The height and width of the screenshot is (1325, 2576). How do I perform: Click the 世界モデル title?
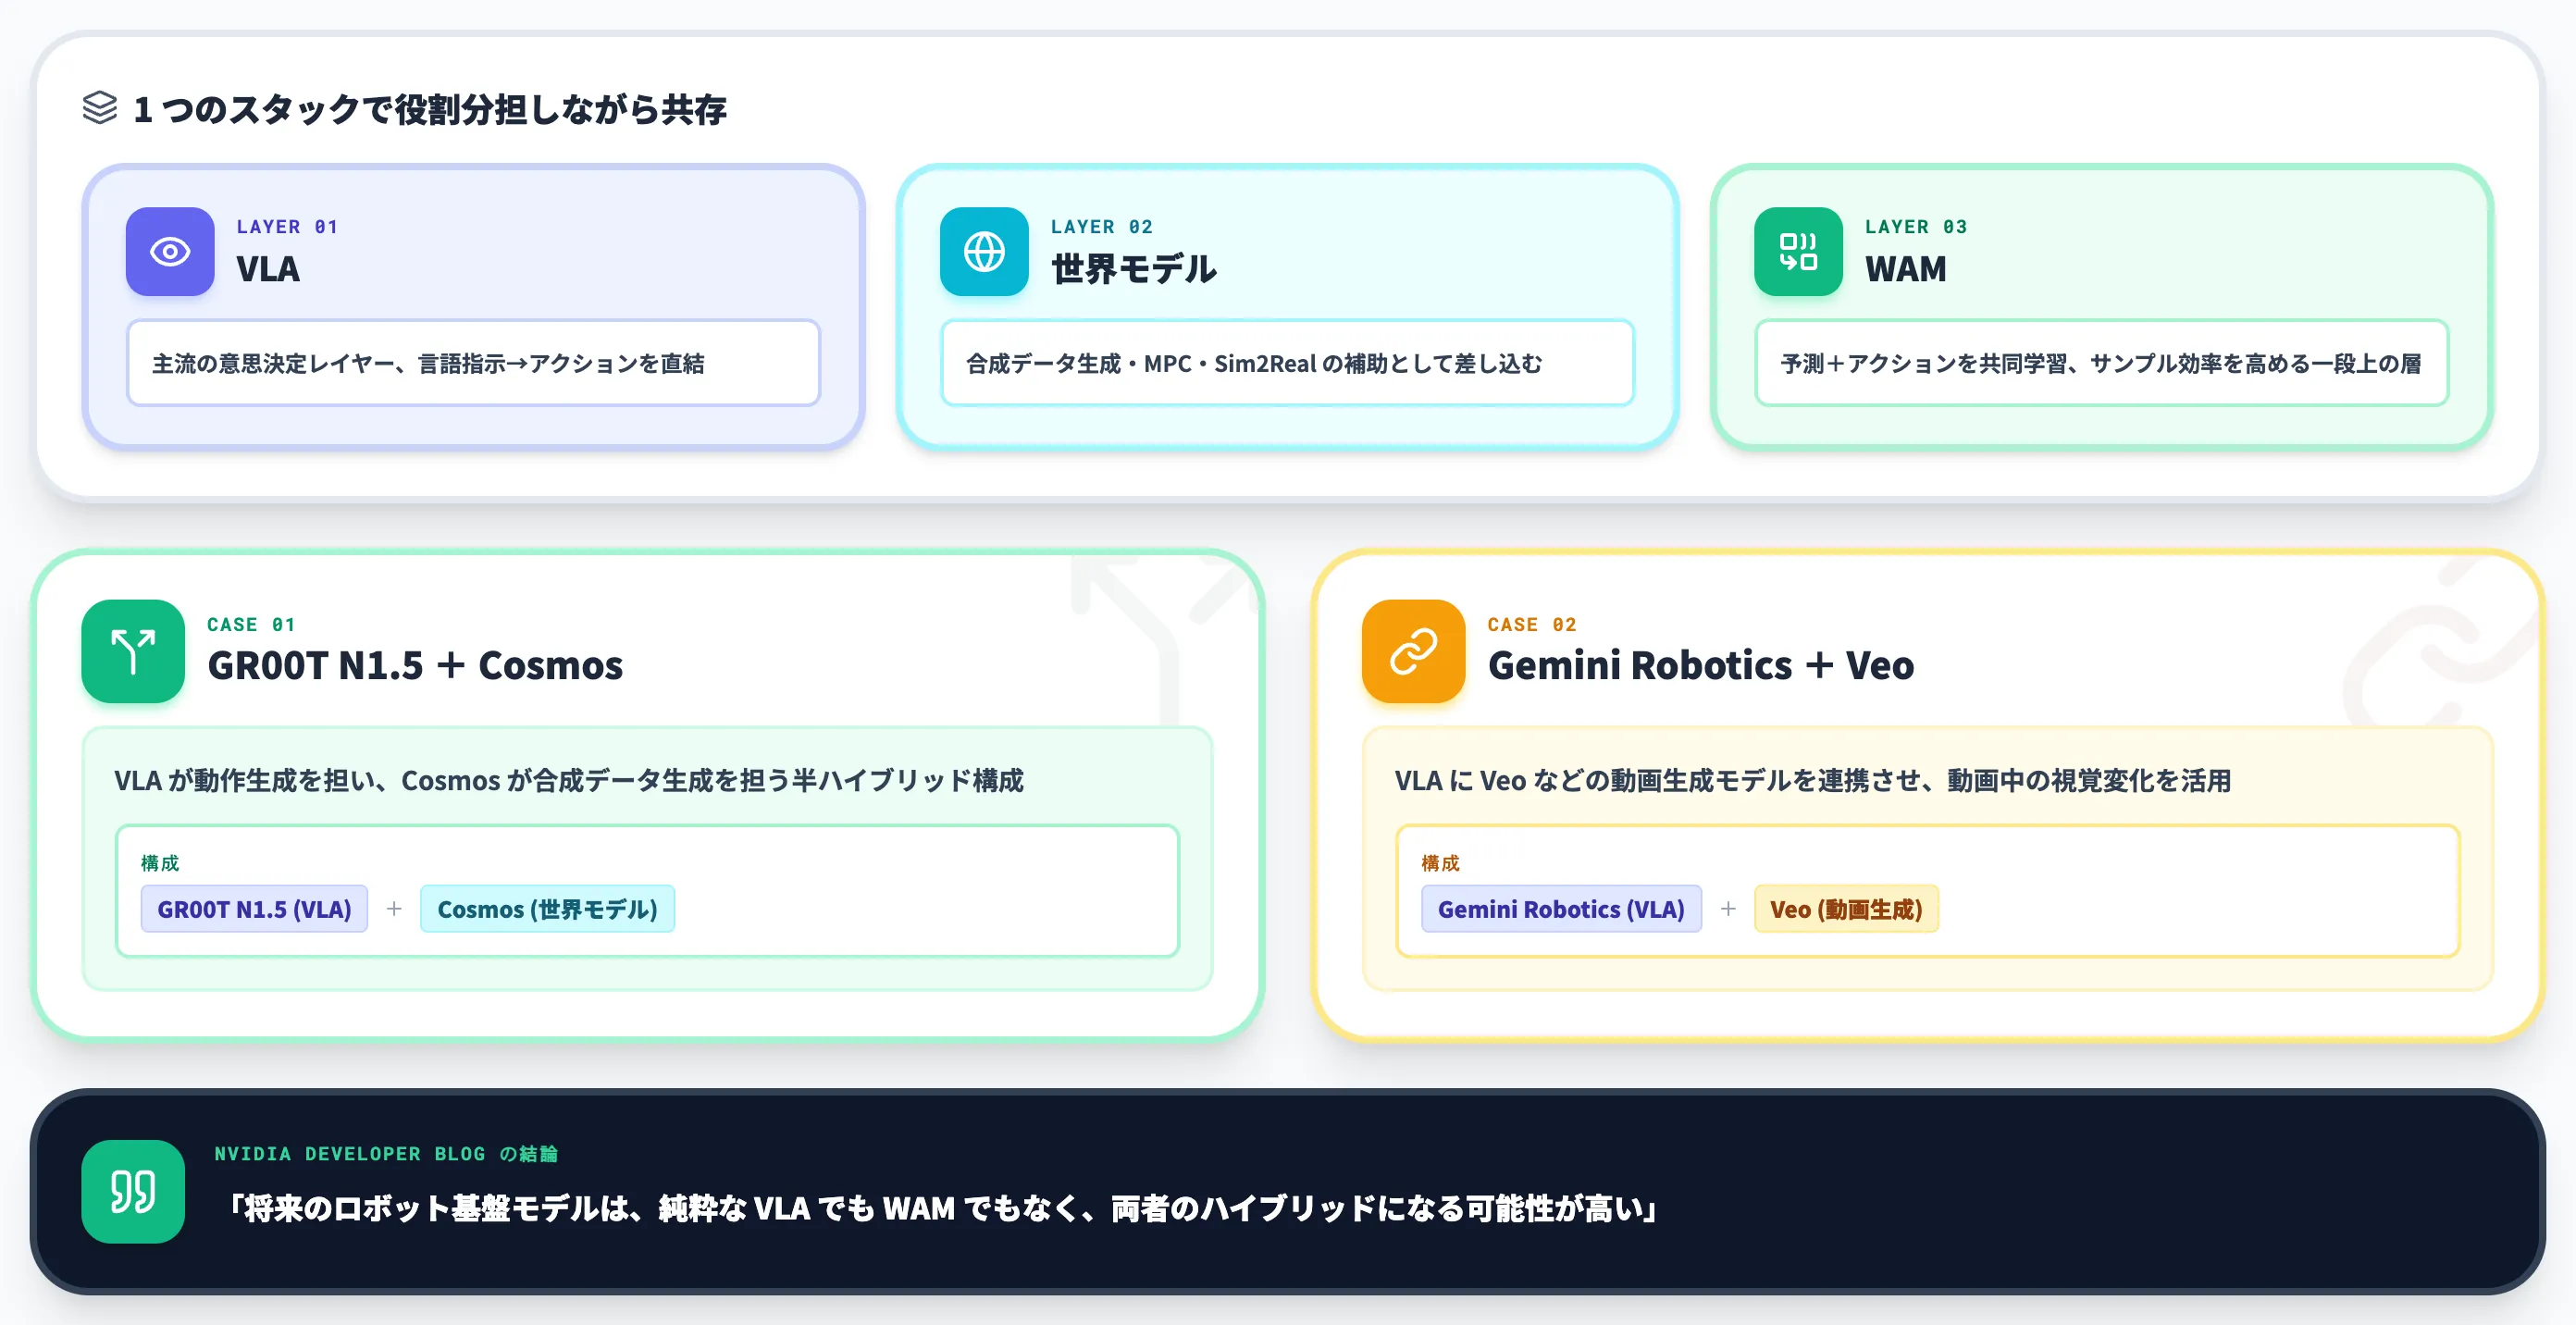tap(1133, 269)
